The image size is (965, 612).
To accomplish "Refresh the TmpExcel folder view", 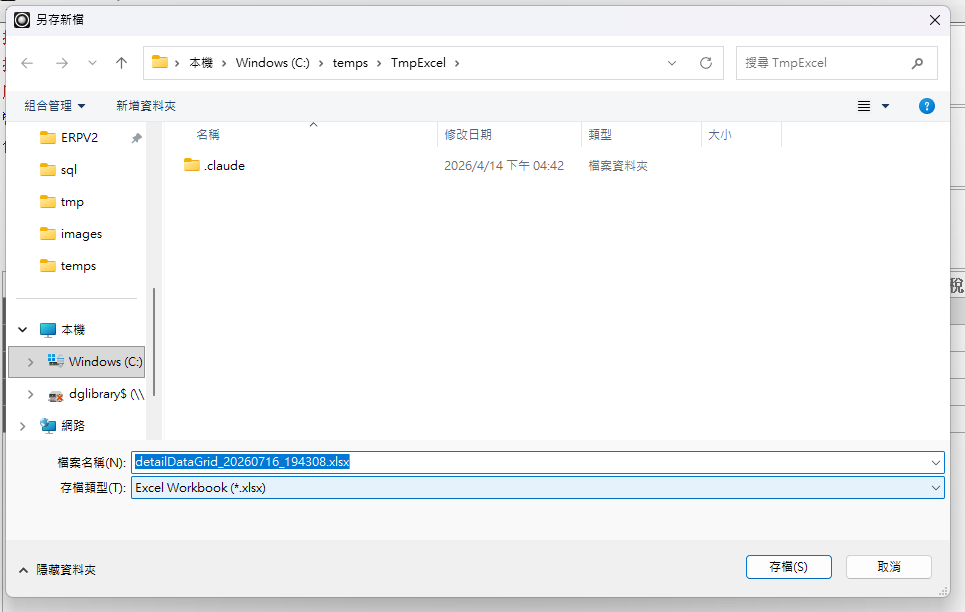I will pos(706,63).
